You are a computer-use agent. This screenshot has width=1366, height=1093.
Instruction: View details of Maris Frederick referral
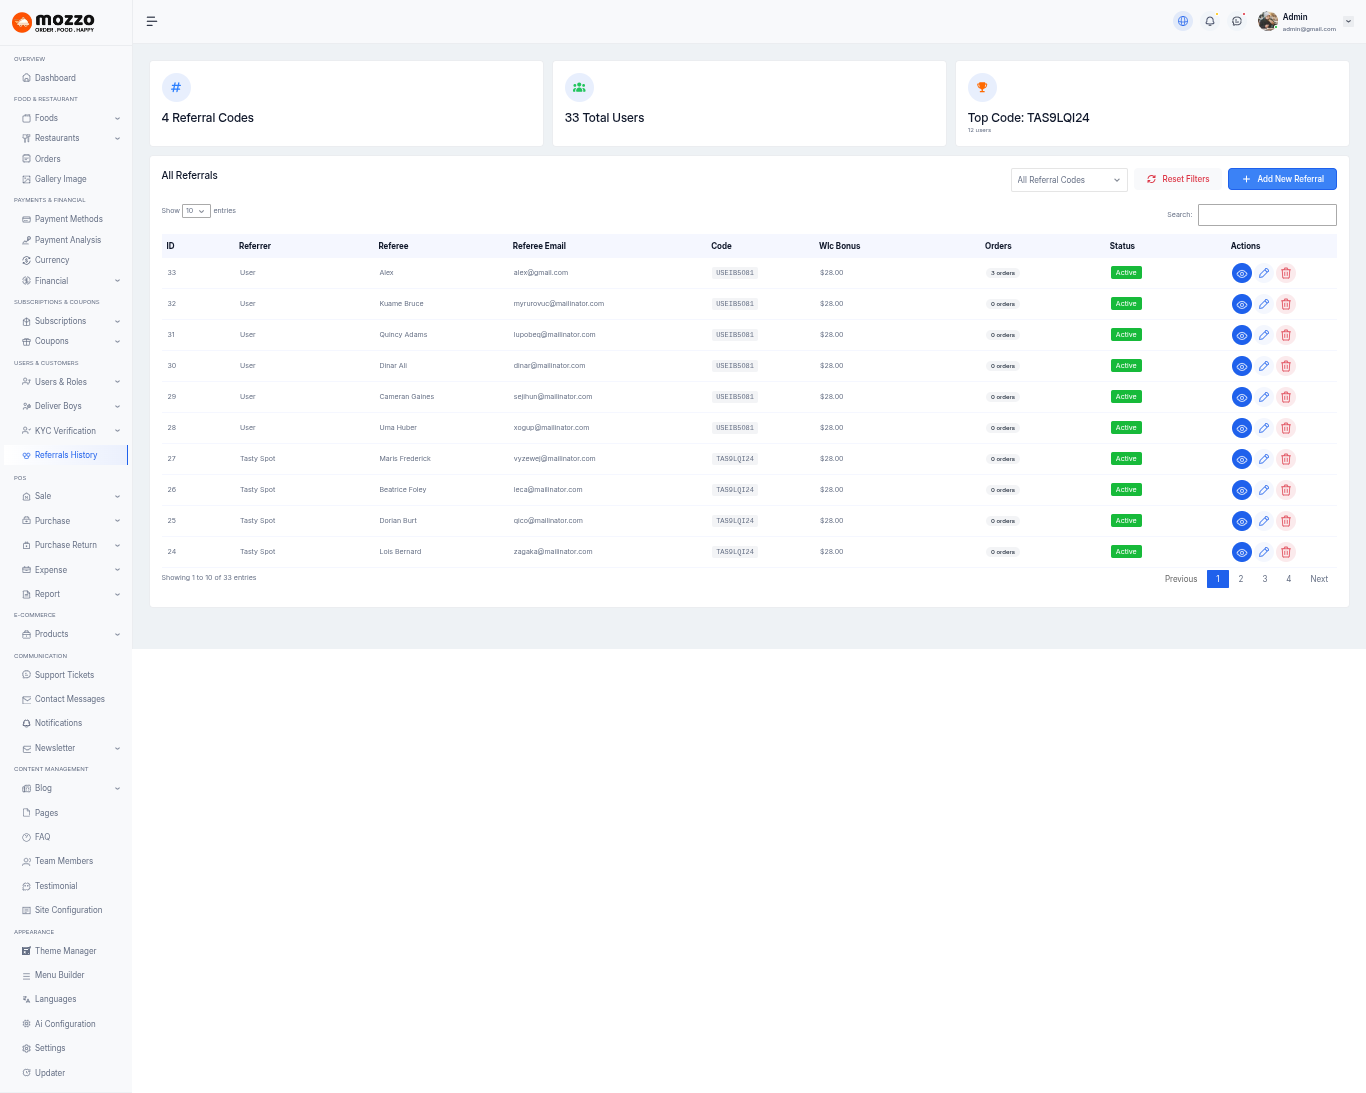pos(1241,459)
